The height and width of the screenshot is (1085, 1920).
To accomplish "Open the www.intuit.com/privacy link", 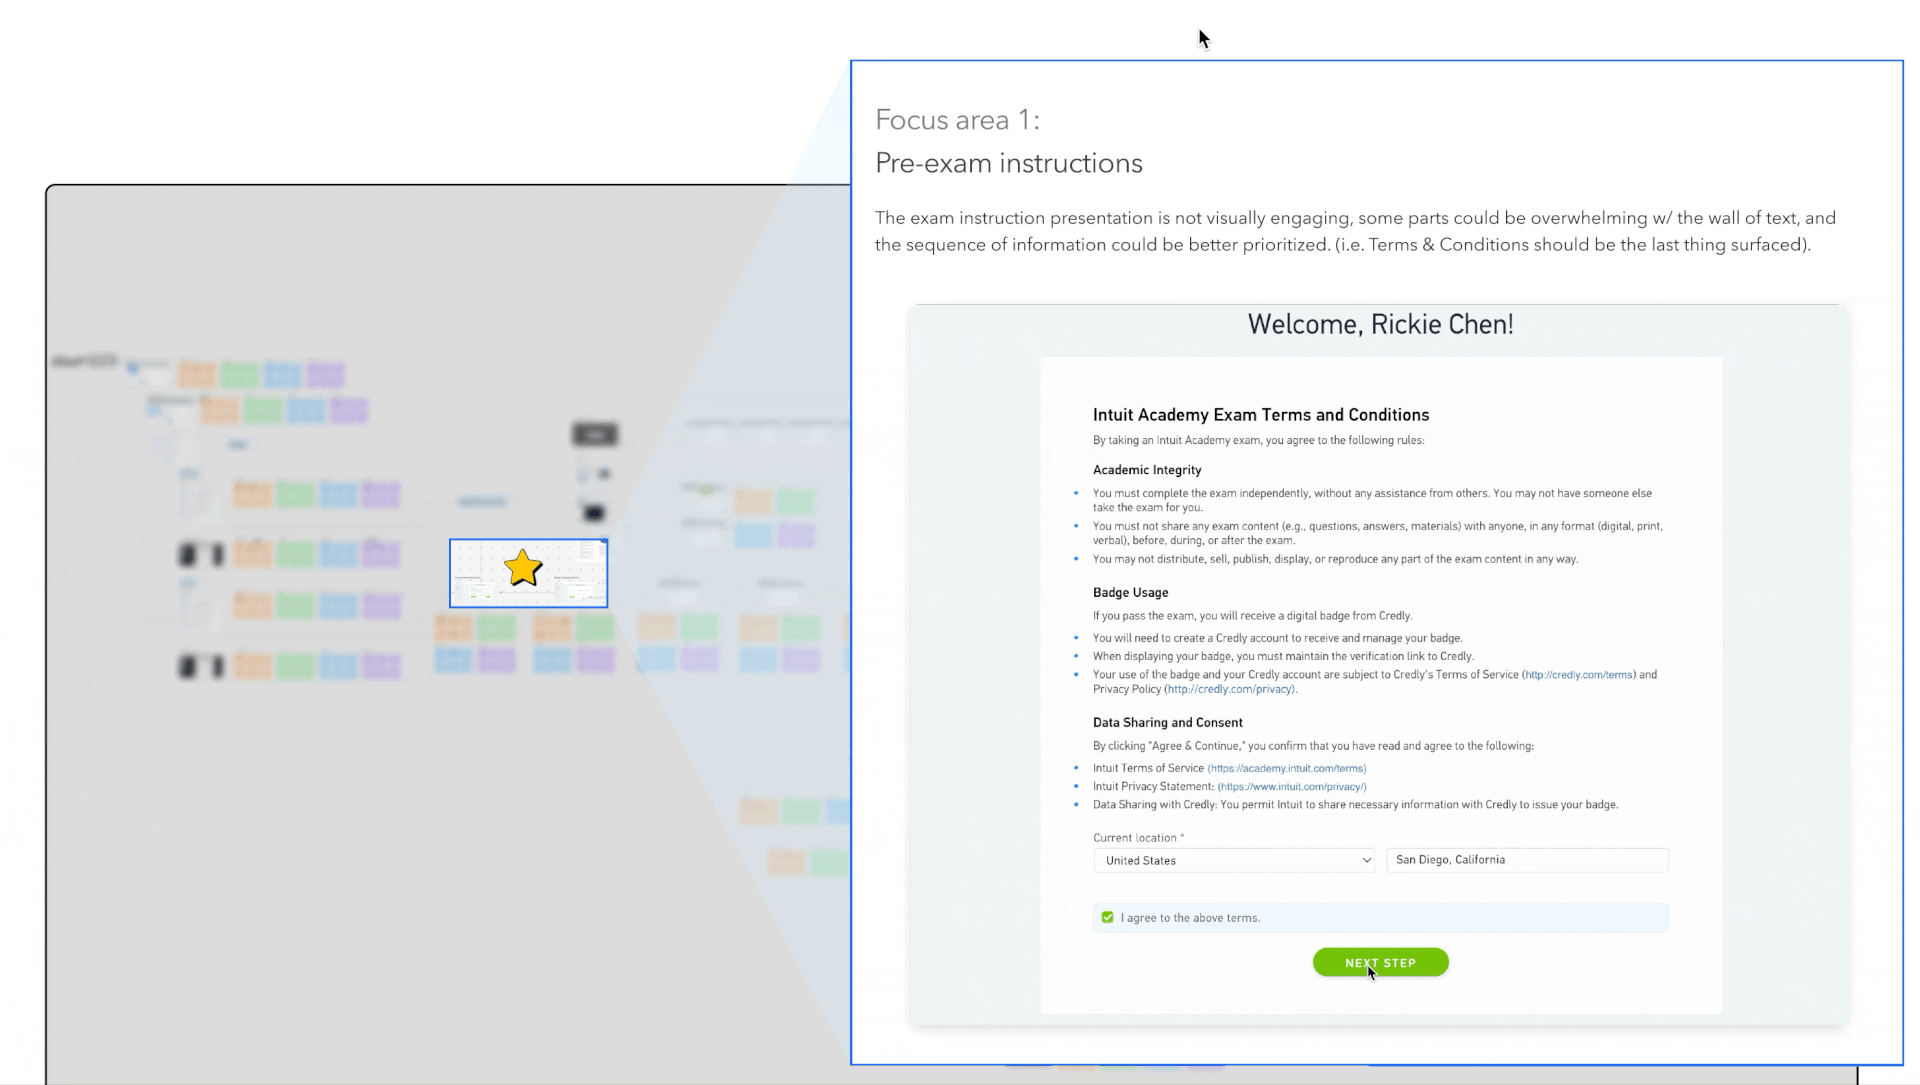I will (1291, 786).
